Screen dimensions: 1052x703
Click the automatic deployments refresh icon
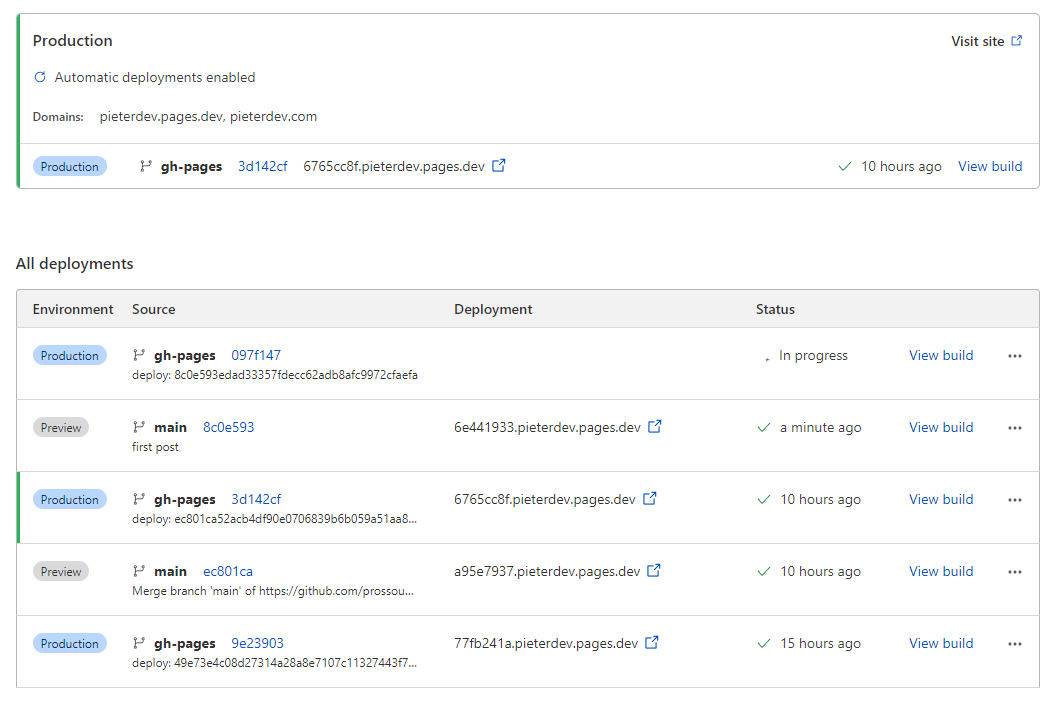(x=40, y=77)
